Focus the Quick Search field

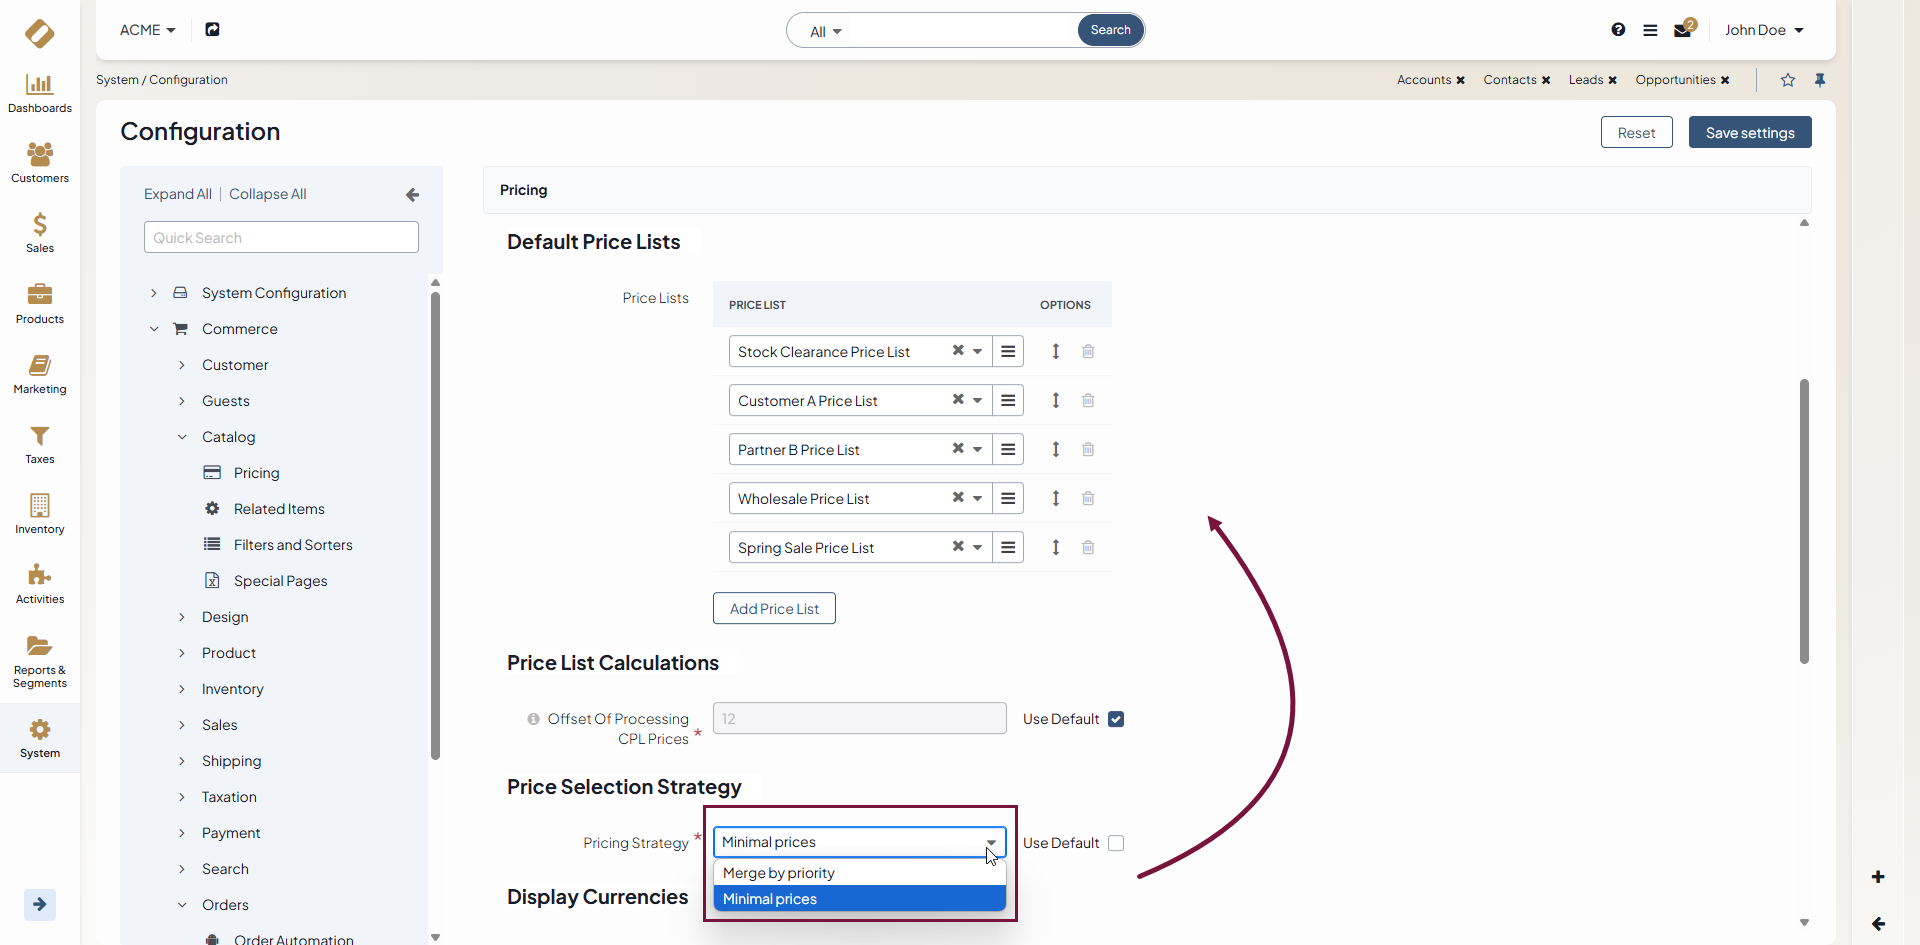pos(281,237)
